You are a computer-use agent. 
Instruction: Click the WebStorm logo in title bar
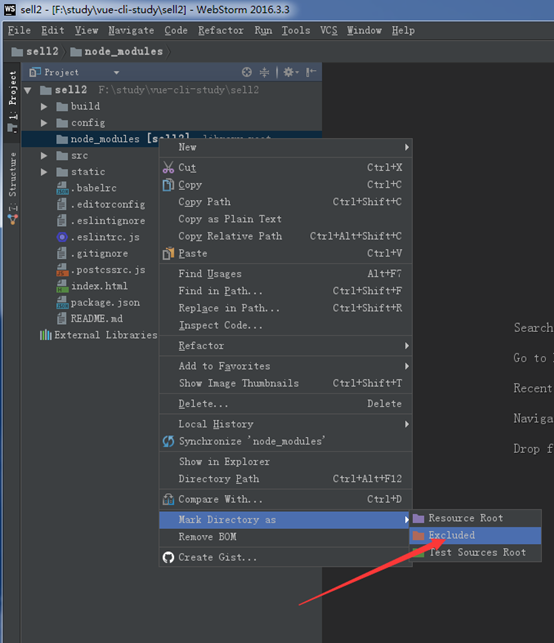click(10, 9)
